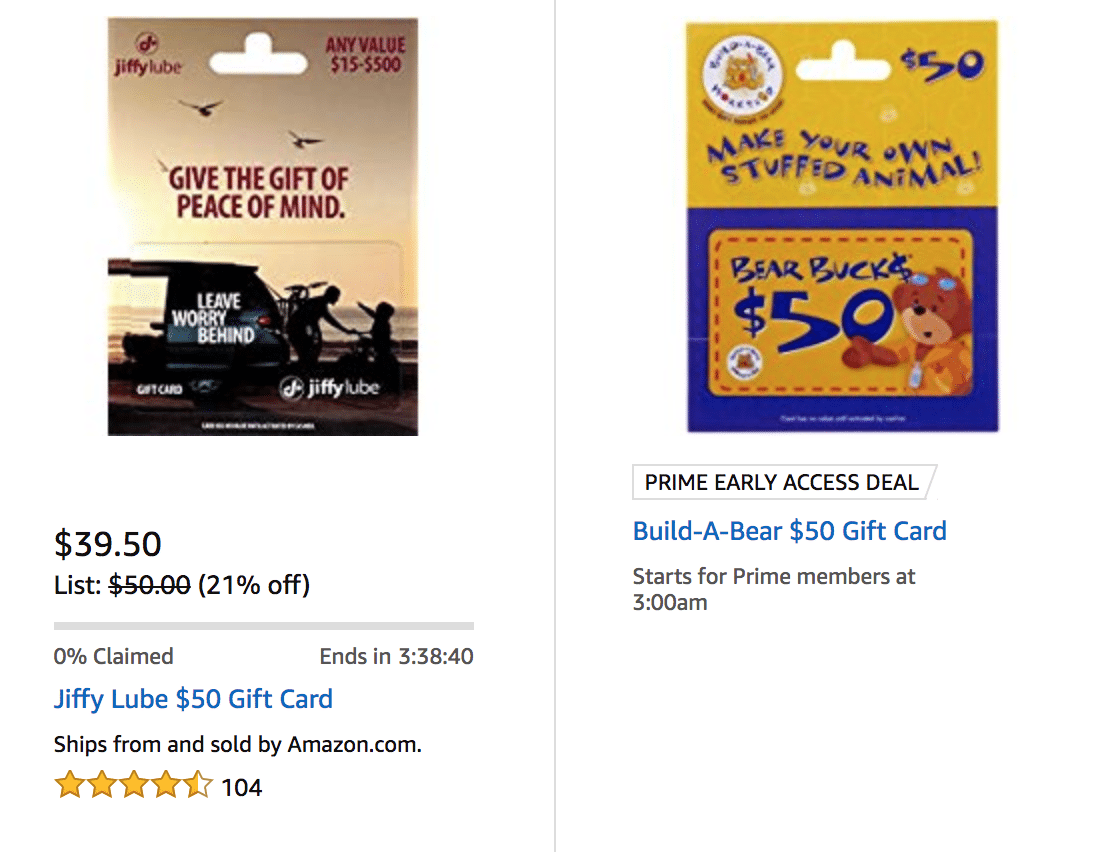Click the $39.50 deal price
Viewport: 1096px width, 852px height.
107,544
